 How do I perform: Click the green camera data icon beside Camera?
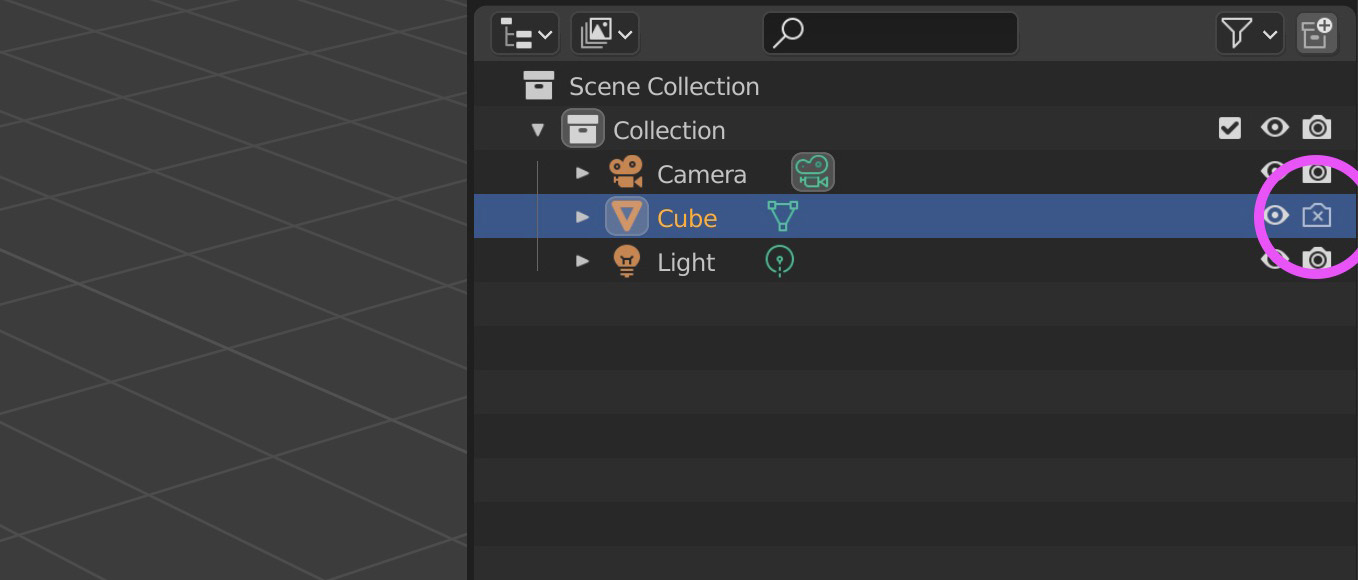point(812,172)
